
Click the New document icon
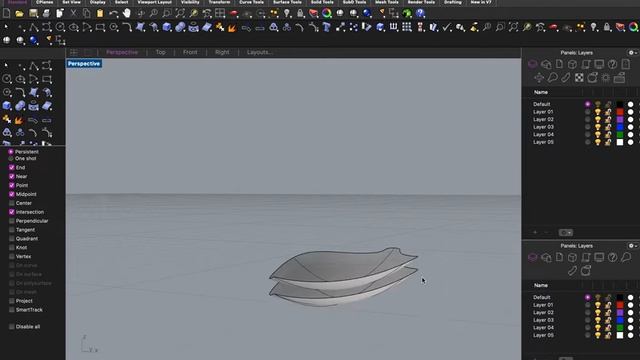(7, 13)
